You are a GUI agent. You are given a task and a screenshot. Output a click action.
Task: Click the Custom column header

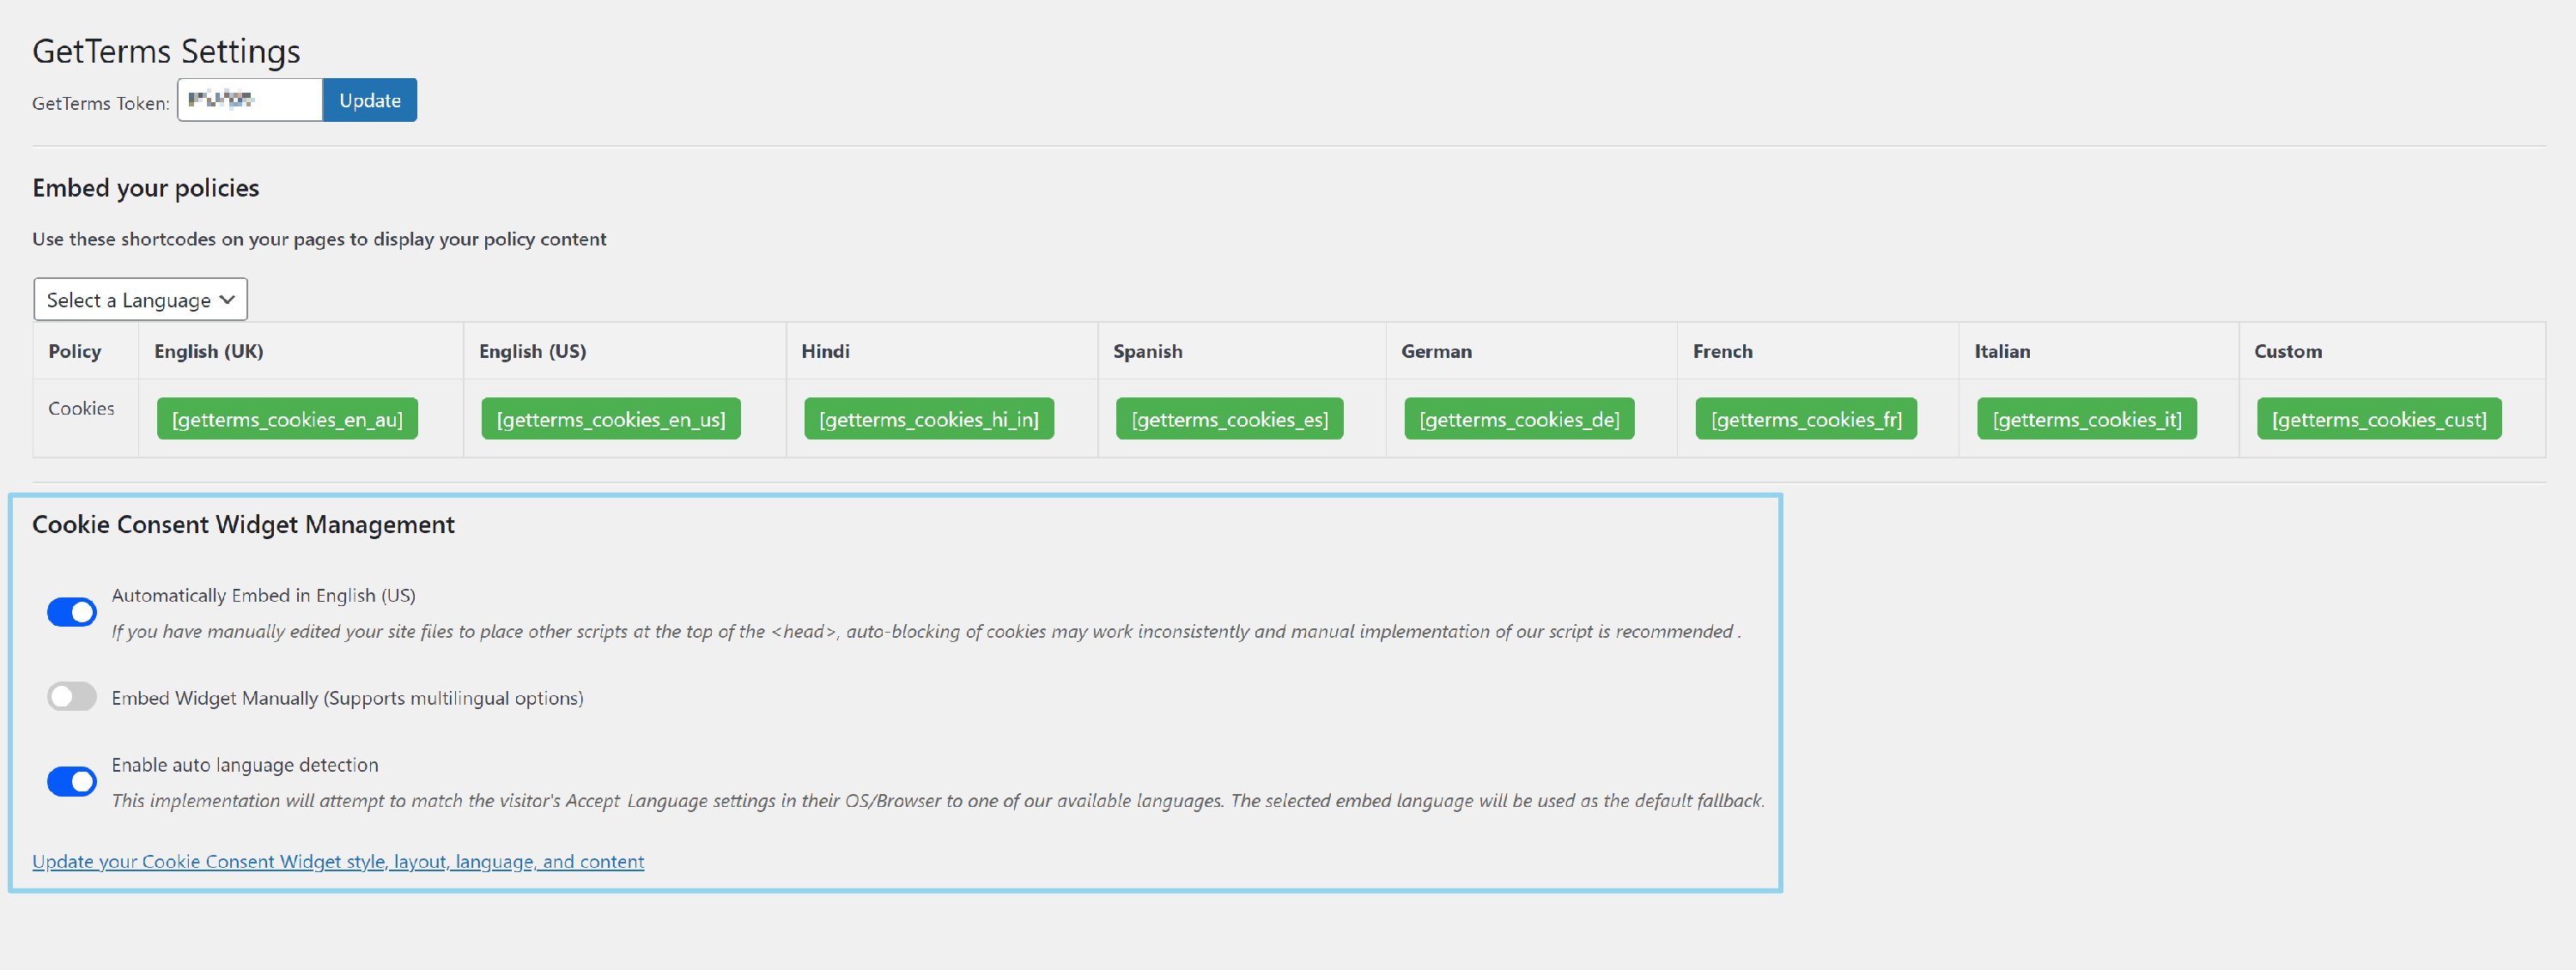click(2287, 351)
